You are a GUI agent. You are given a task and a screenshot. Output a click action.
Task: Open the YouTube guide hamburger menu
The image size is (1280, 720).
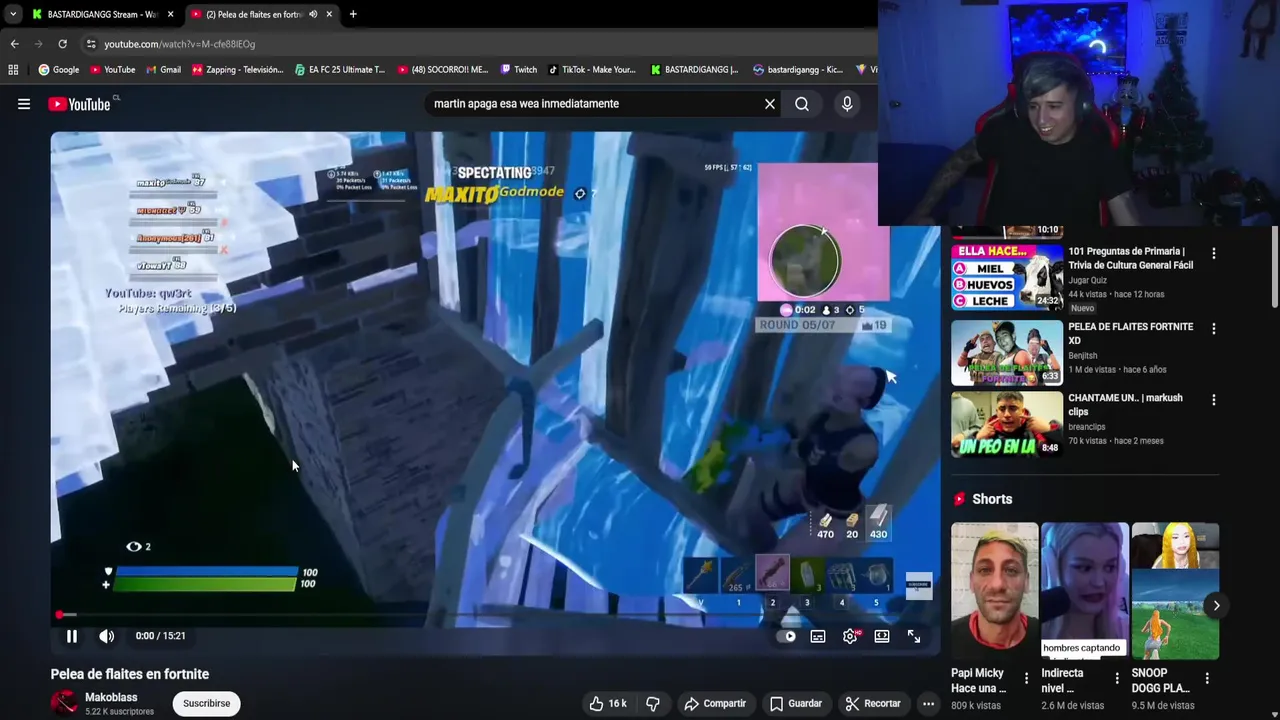tap(24, 104)
